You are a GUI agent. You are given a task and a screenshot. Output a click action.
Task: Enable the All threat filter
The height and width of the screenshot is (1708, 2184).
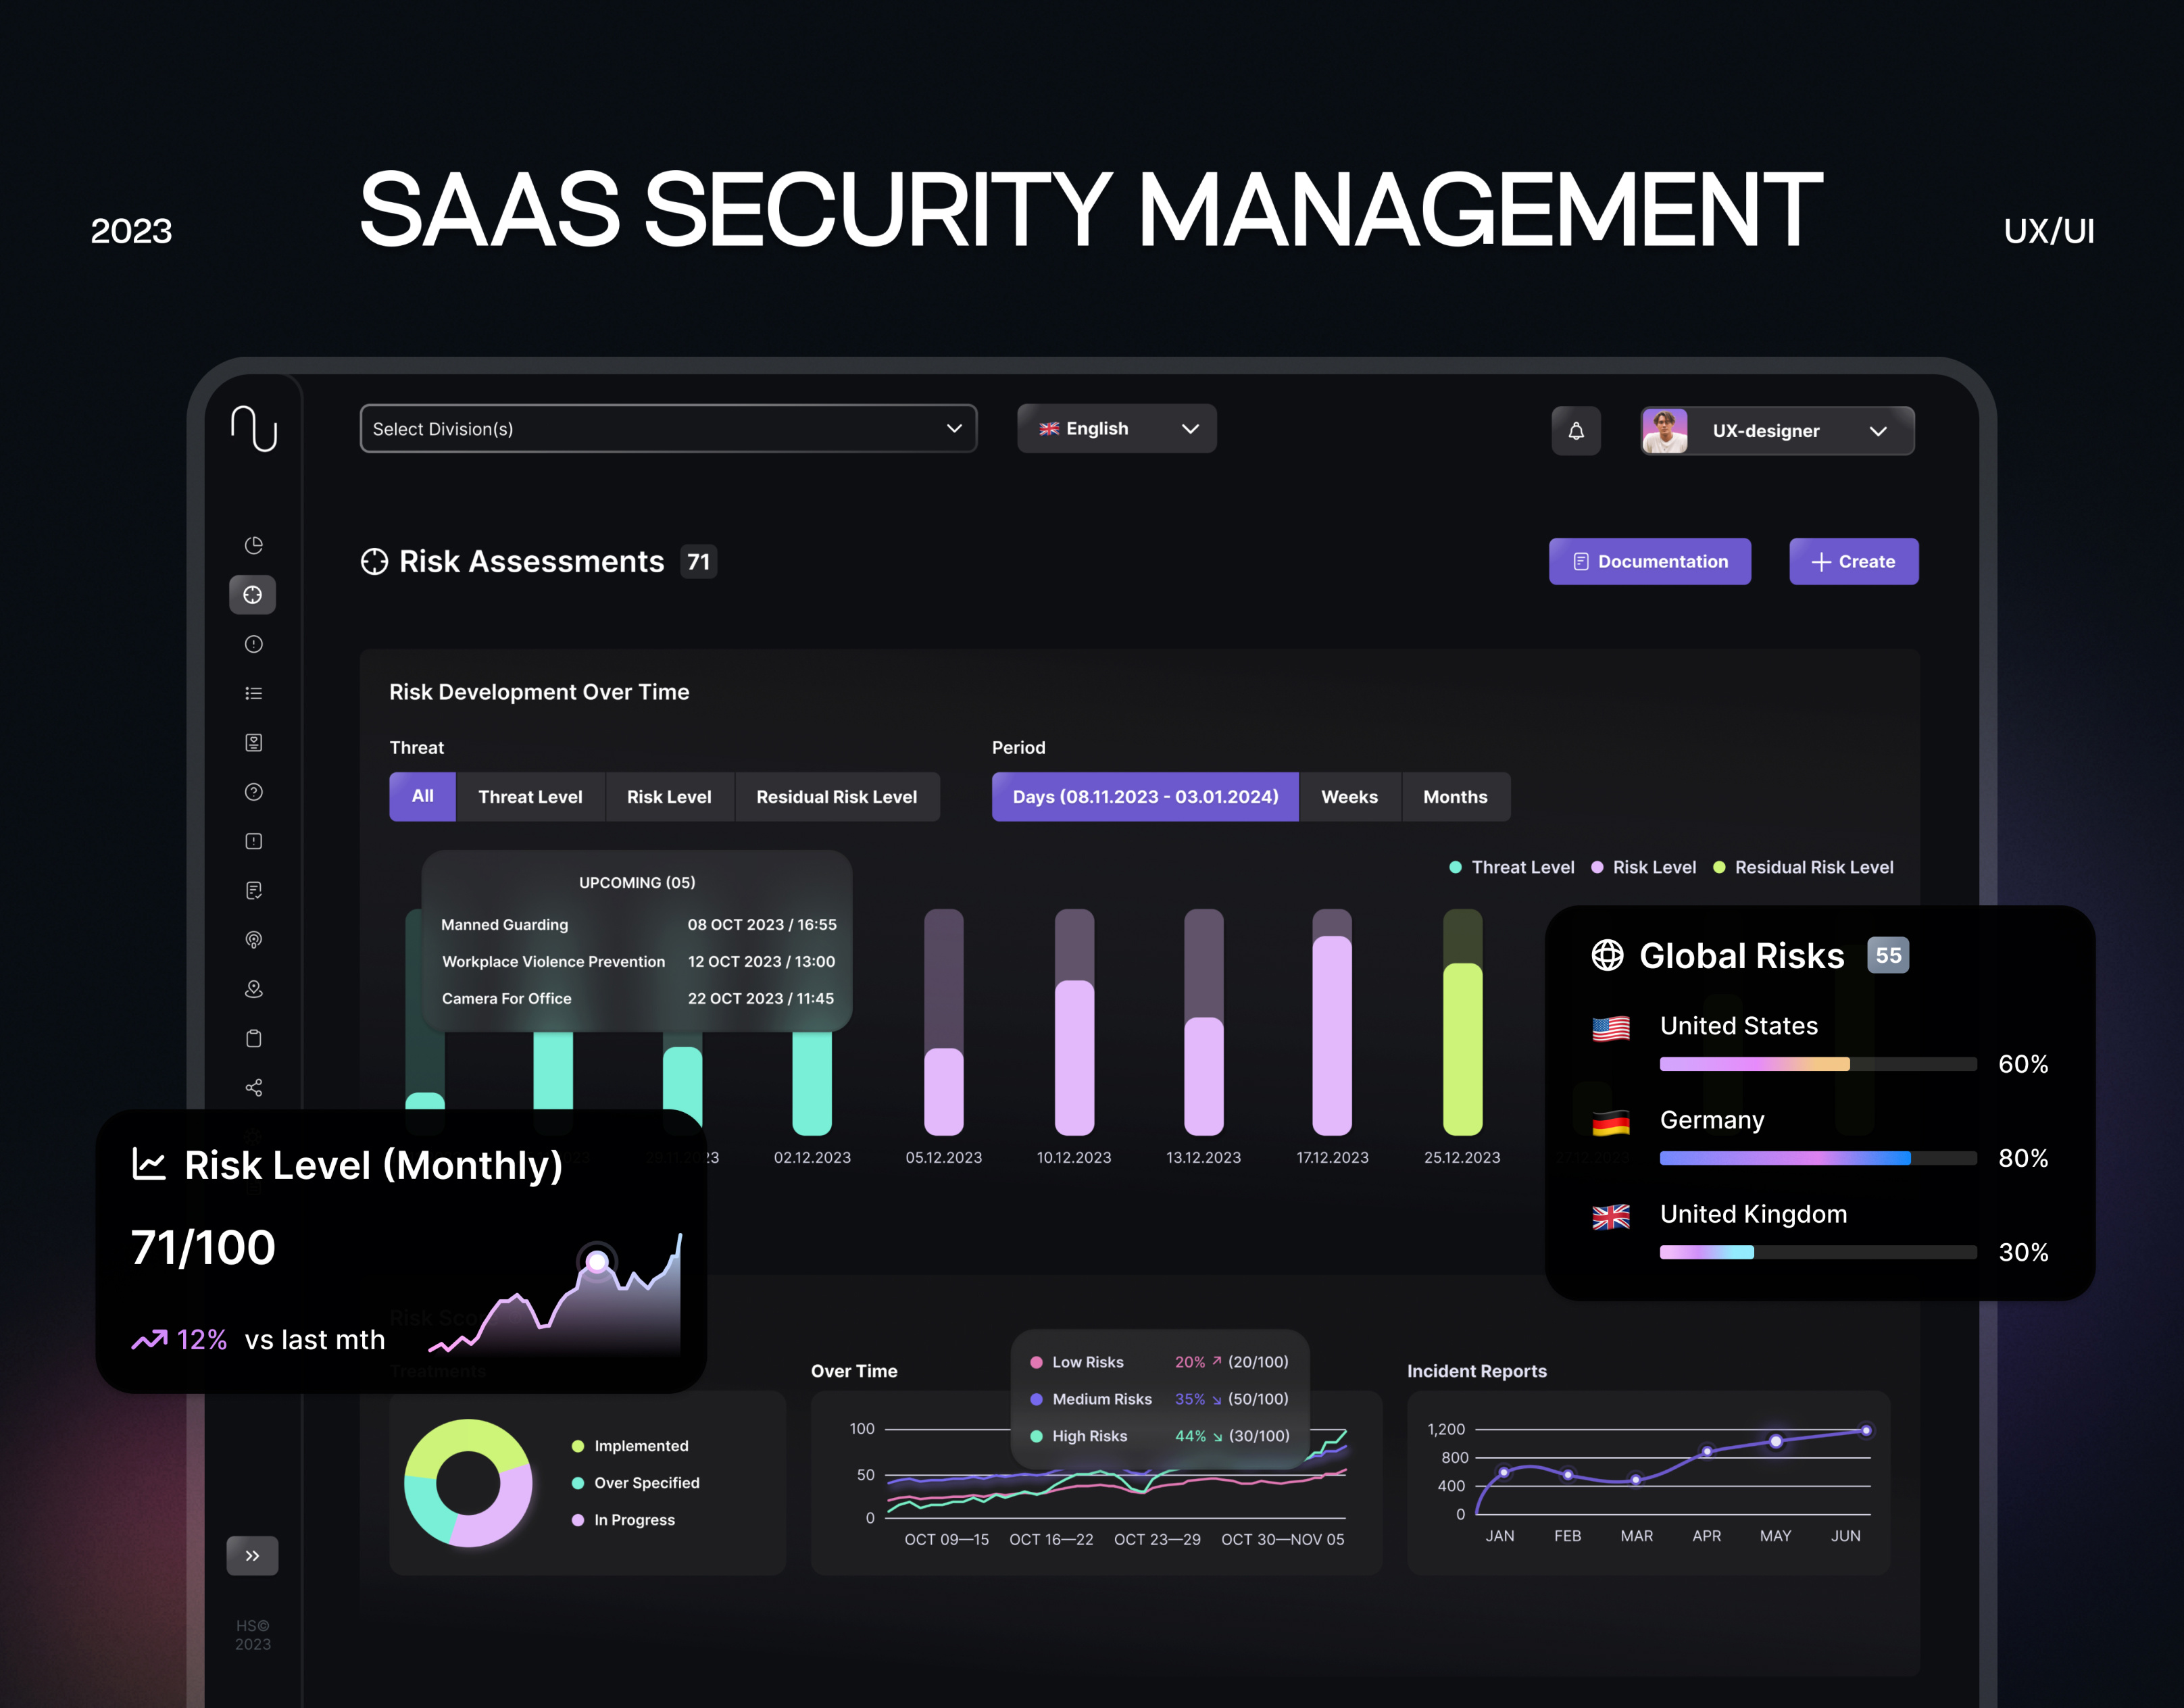click(421, 797)
